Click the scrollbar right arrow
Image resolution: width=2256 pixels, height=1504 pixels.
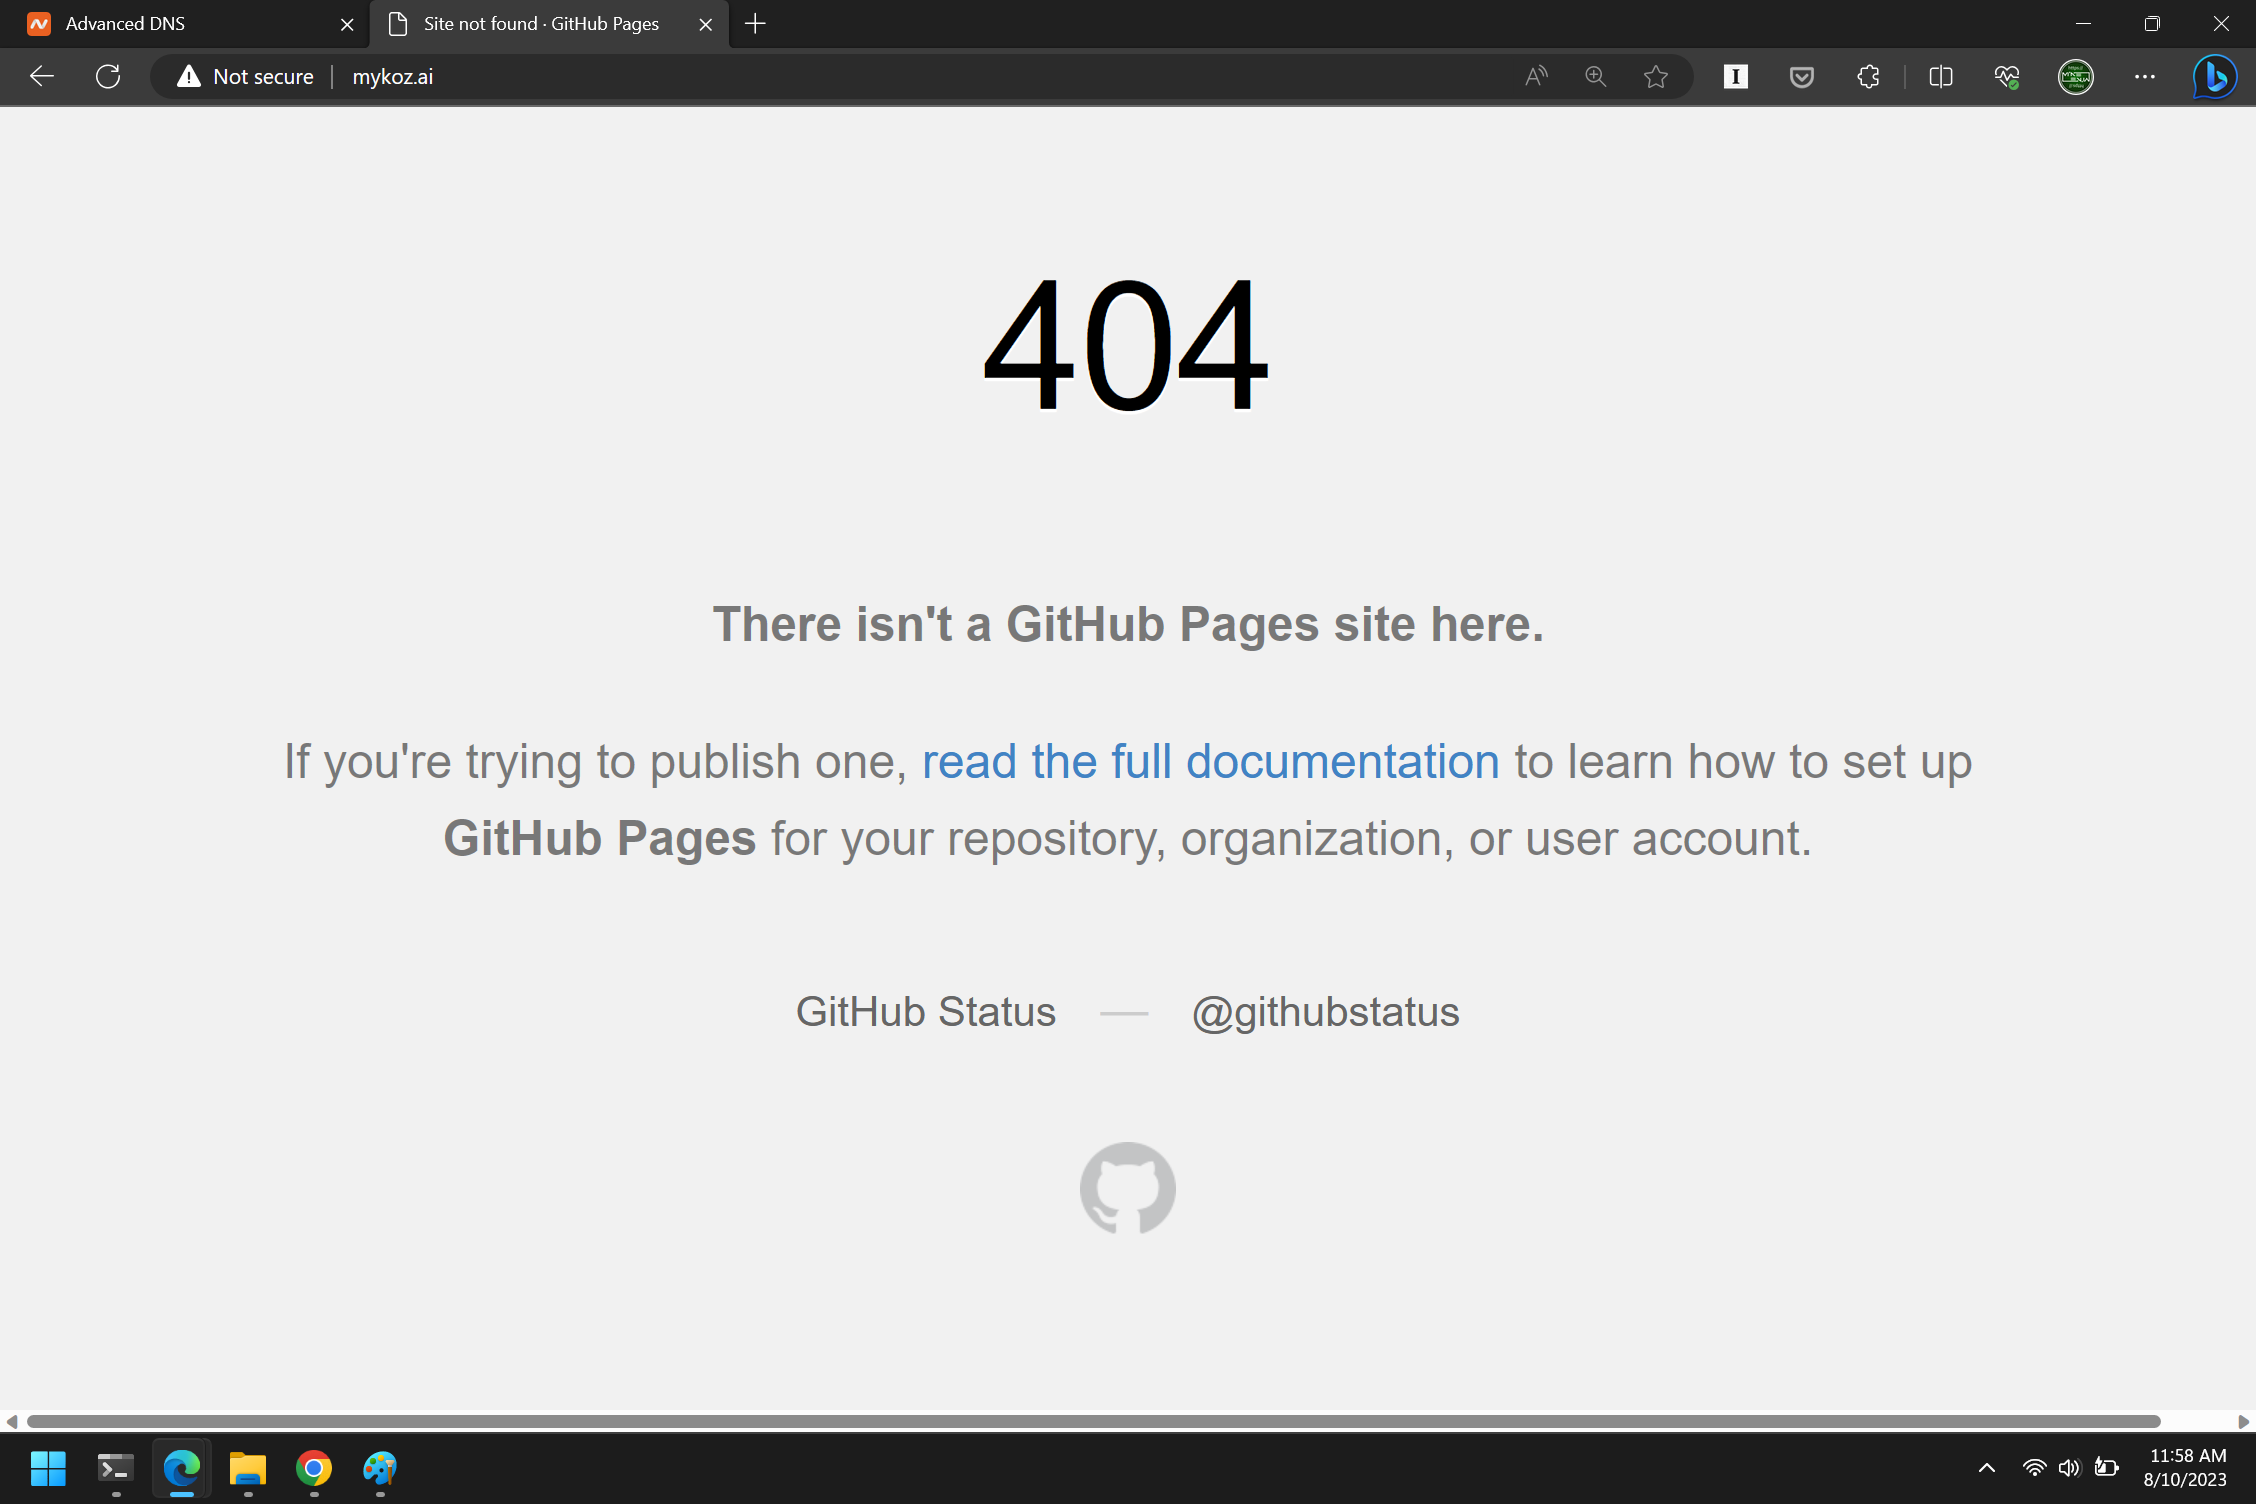tap(2243, 1421)
